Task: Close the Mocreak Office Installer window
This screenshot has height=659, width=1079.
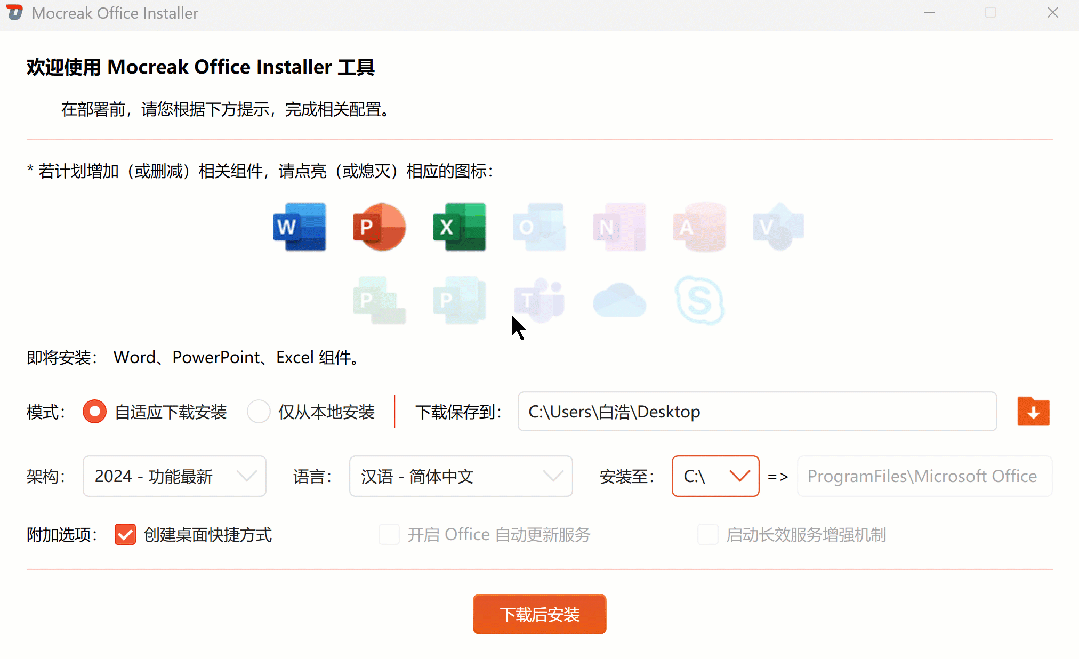Action: pyautogui.click(x=1053, y=12)
